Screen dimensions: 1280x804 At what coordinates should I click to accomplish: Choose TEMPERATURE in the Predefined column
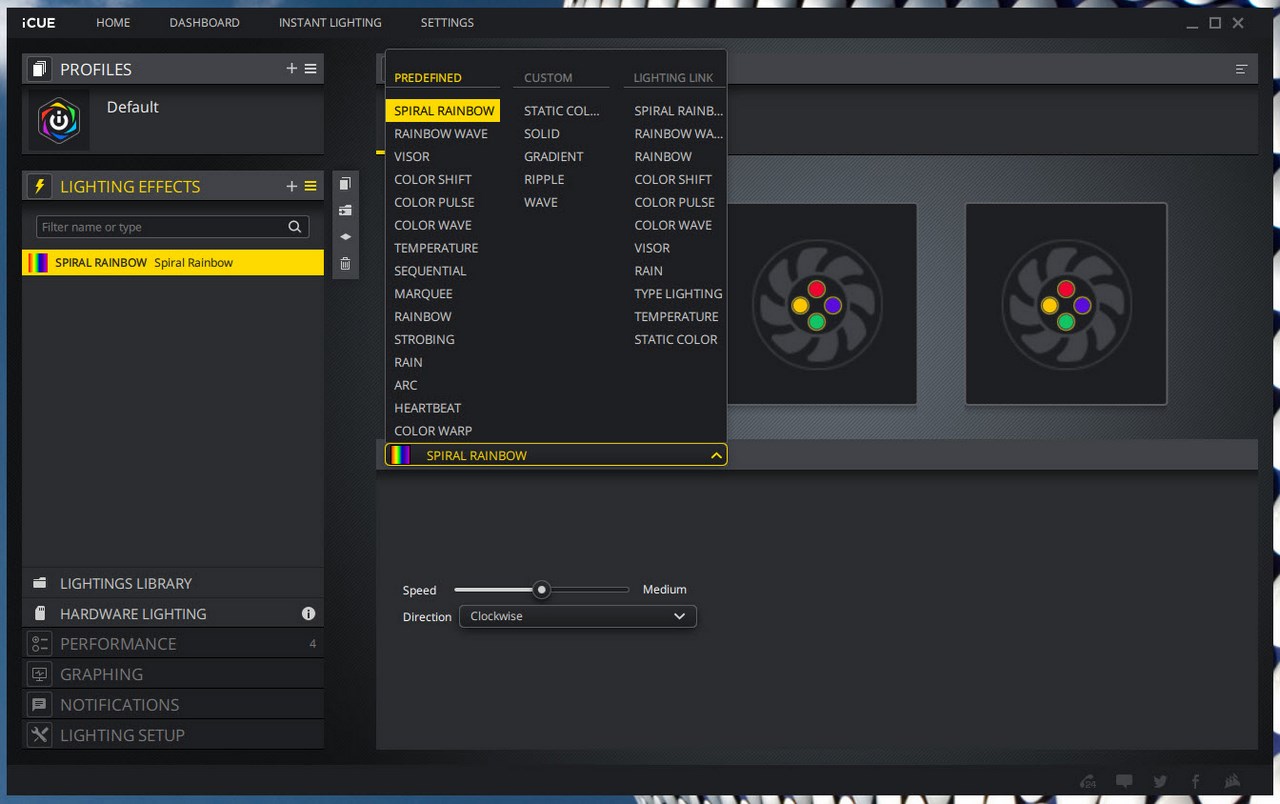point(436,248)
